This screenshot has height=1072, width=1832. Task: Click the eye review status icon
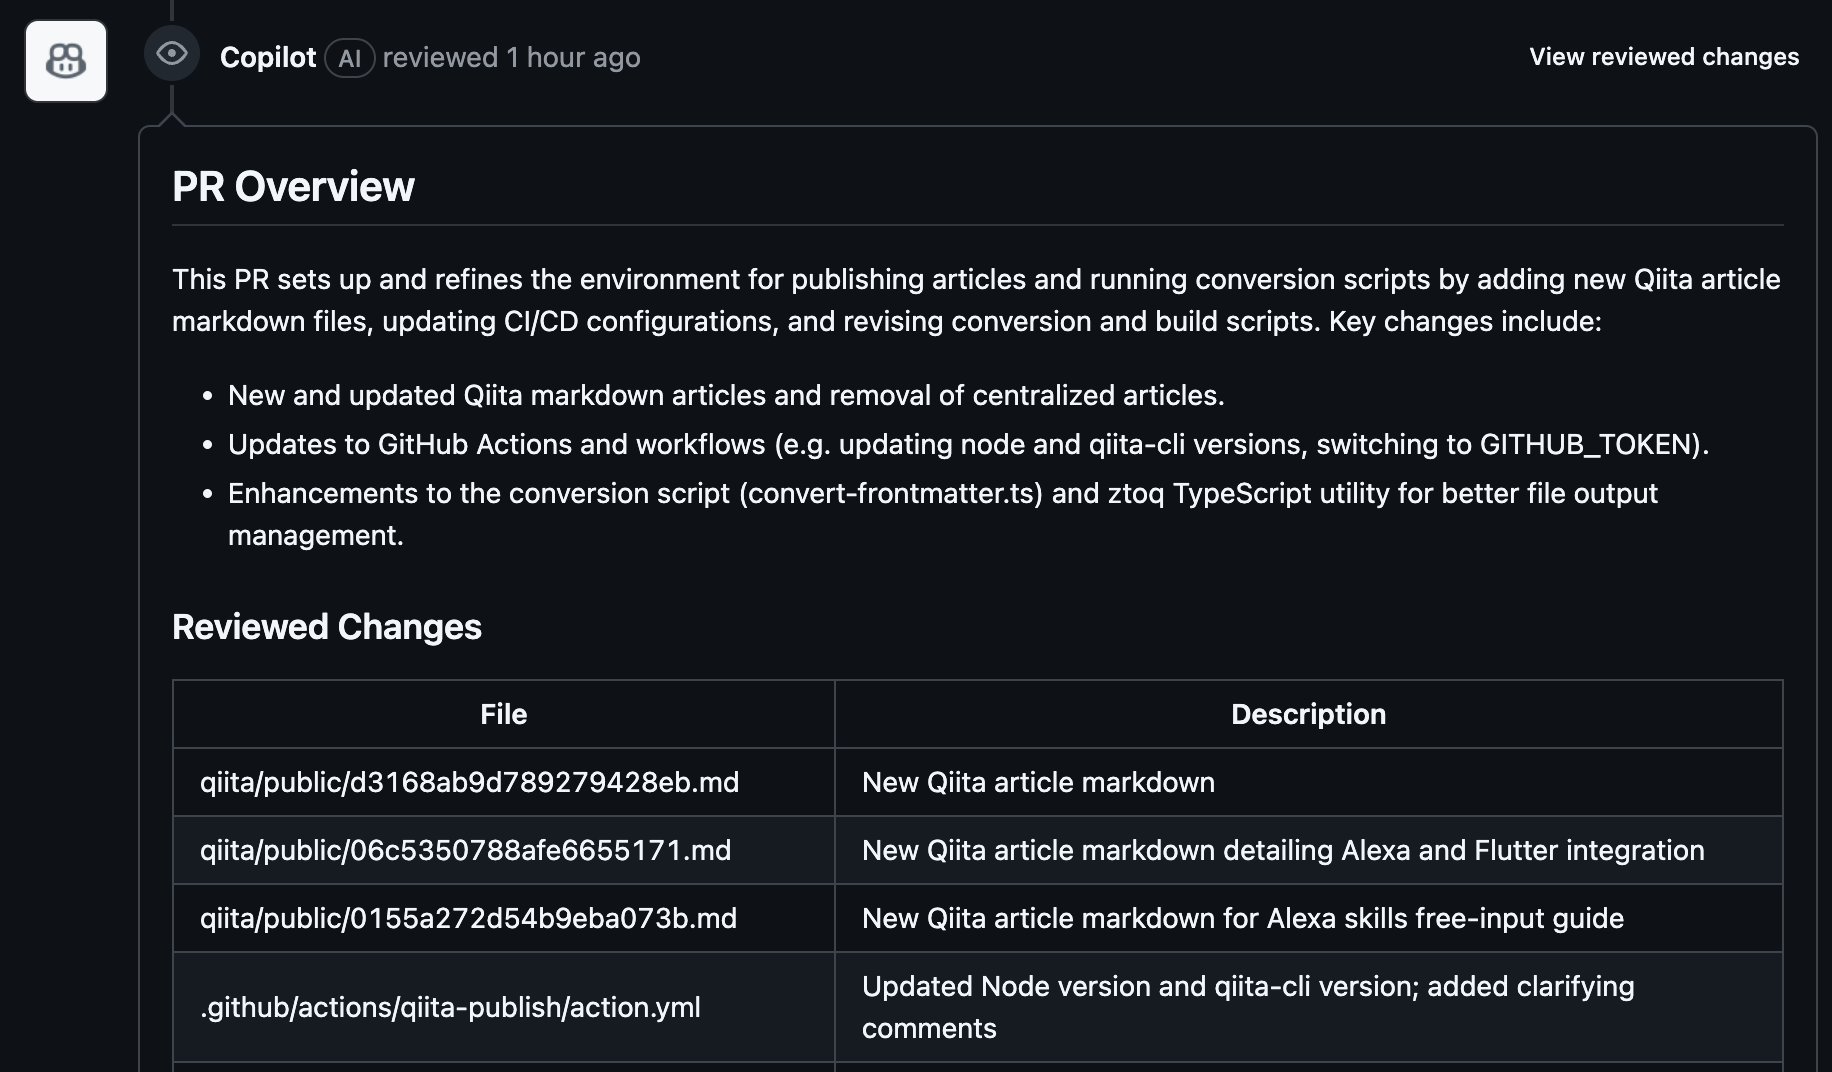172,54
